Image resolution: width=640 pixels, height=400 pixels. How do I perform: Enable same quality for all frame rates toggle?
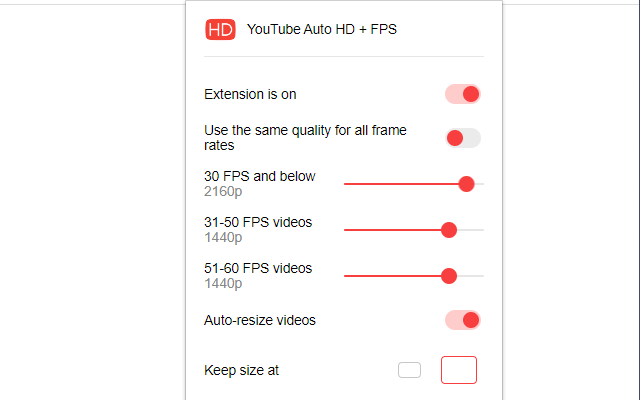(463, 138)
